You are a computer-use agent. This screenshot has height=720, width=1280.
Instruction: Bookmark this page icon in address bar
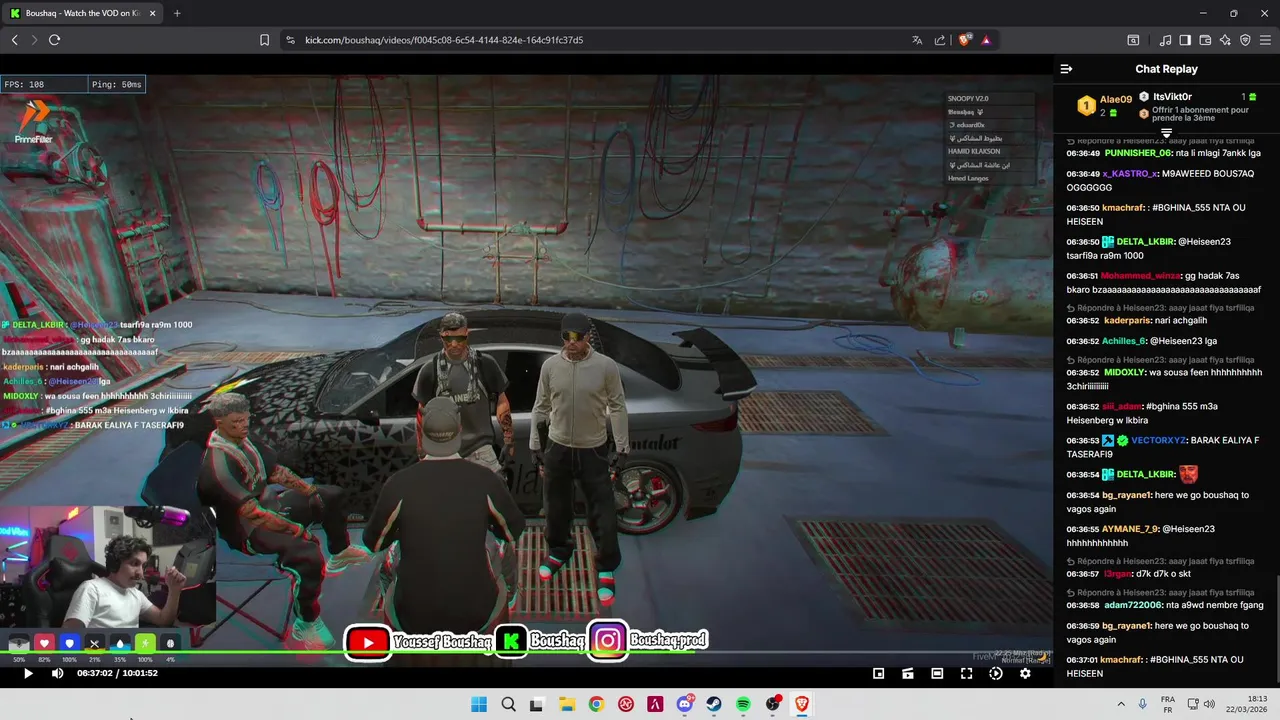(264, 40)
